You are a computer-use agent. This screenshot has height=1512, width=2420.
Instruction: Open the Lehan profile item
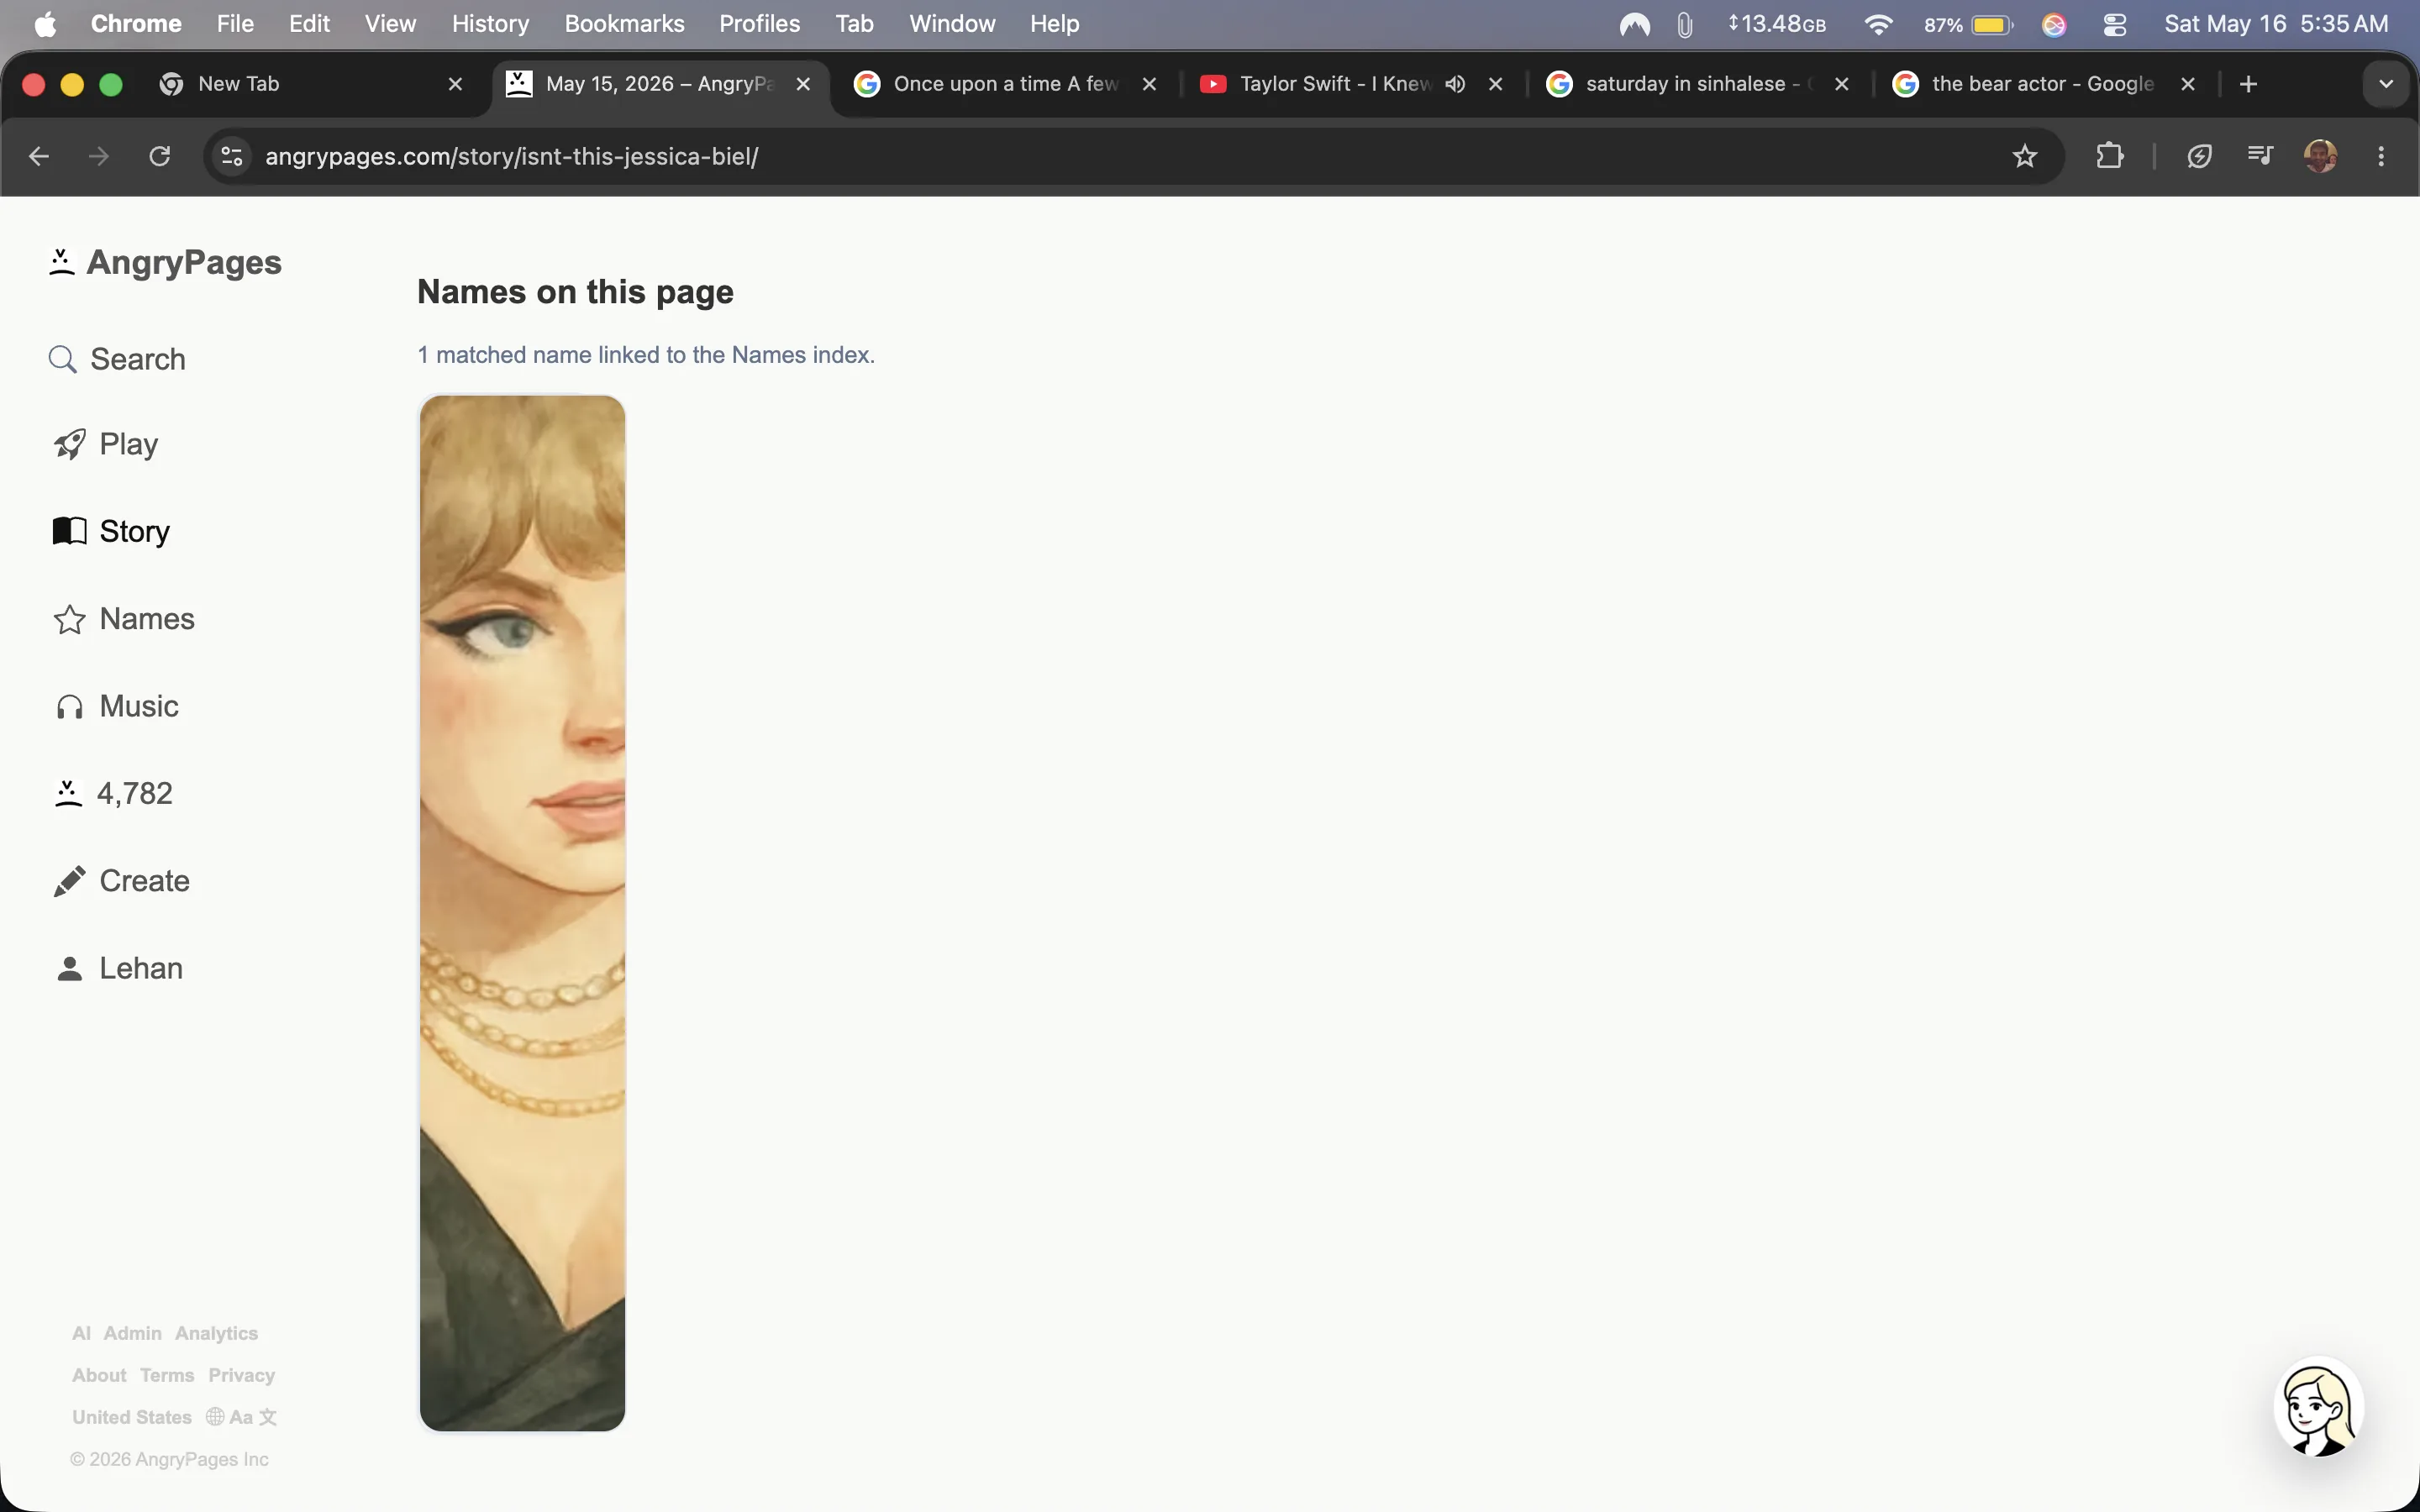(118, 968)
